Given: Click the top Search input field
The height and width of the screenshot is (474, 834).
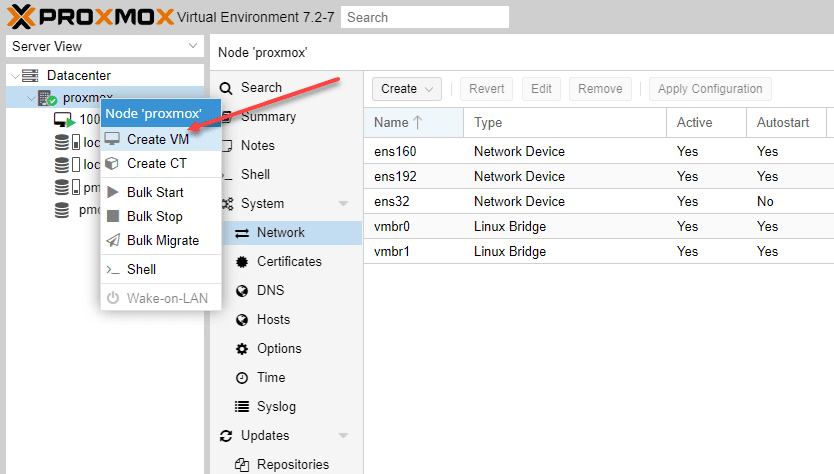Looking at the screenshot, I should (x=424, y=17).
